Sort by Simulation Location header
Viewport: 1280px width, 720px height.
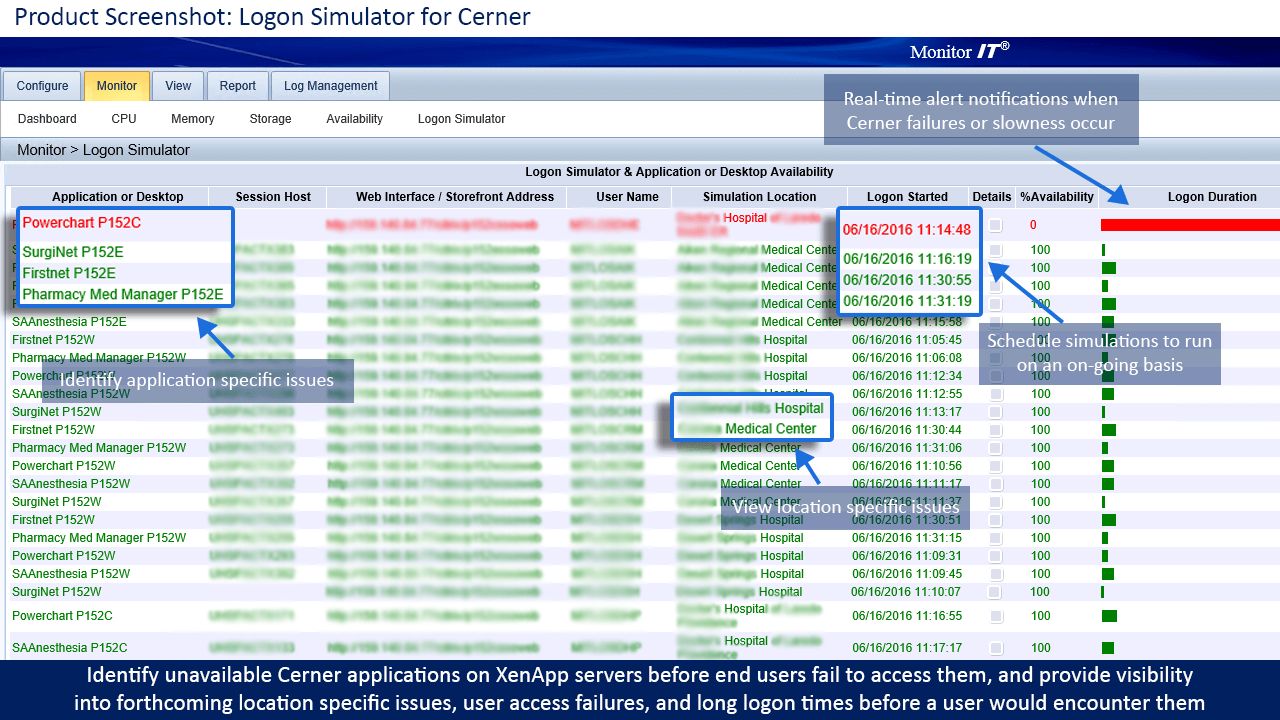pos(760,197)
